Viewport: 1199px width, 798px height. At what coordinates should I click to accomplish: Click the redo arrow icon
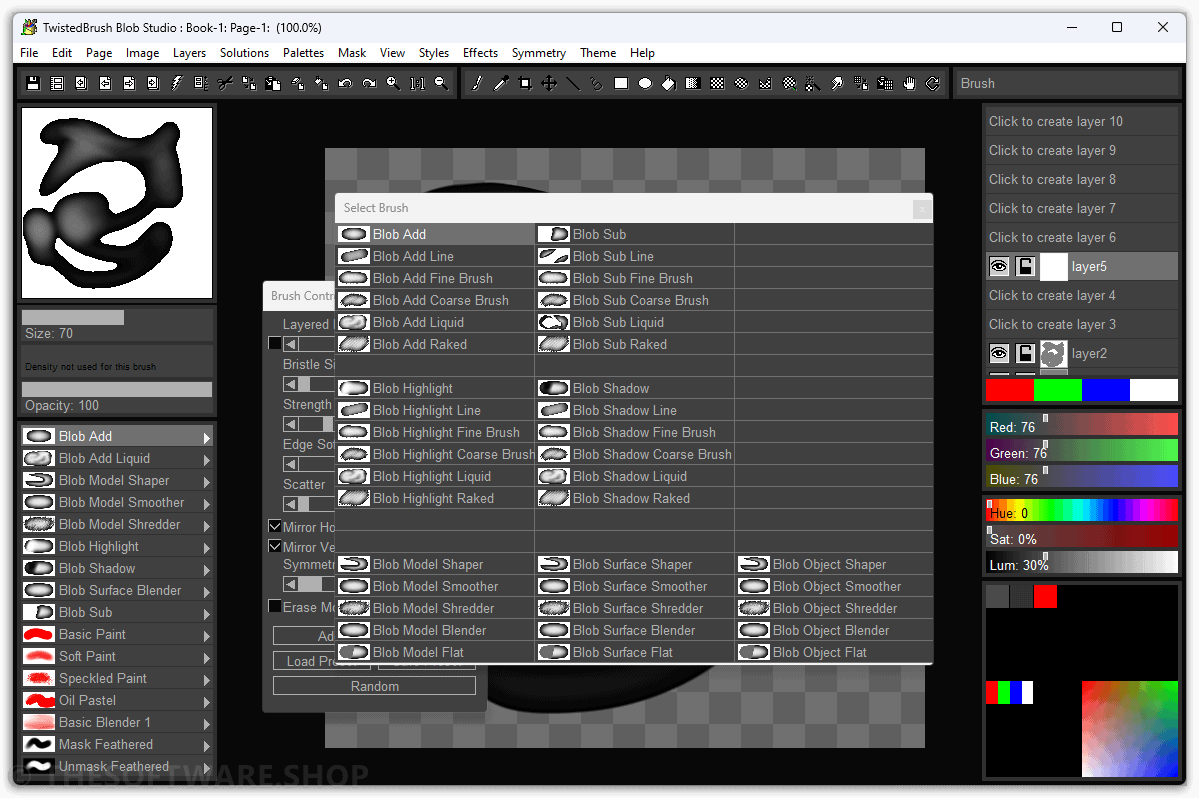click(369, 83)
